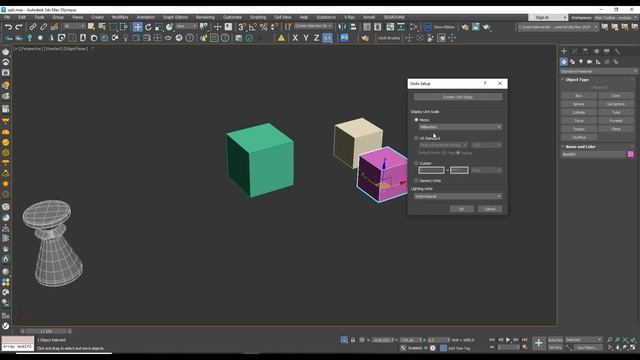640x360 pixels.
Task: Click the Align tool icon
Action: coord(353,27)
